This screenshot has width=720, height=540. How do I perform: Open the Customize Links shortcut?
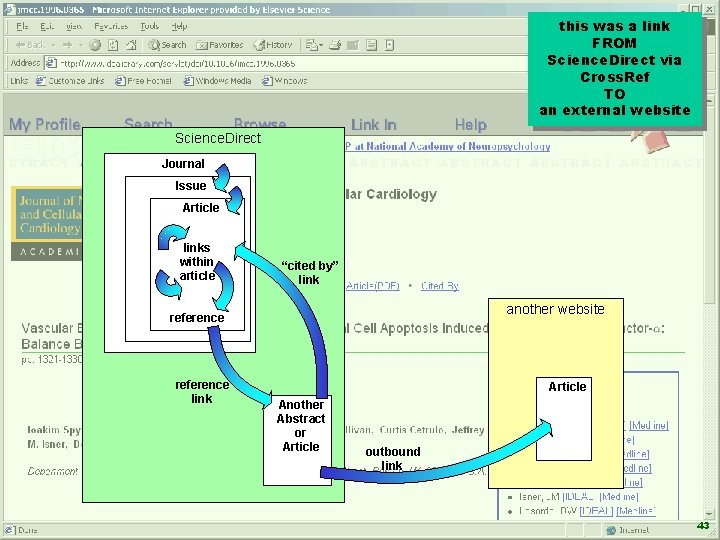click(x=70, y=81)
